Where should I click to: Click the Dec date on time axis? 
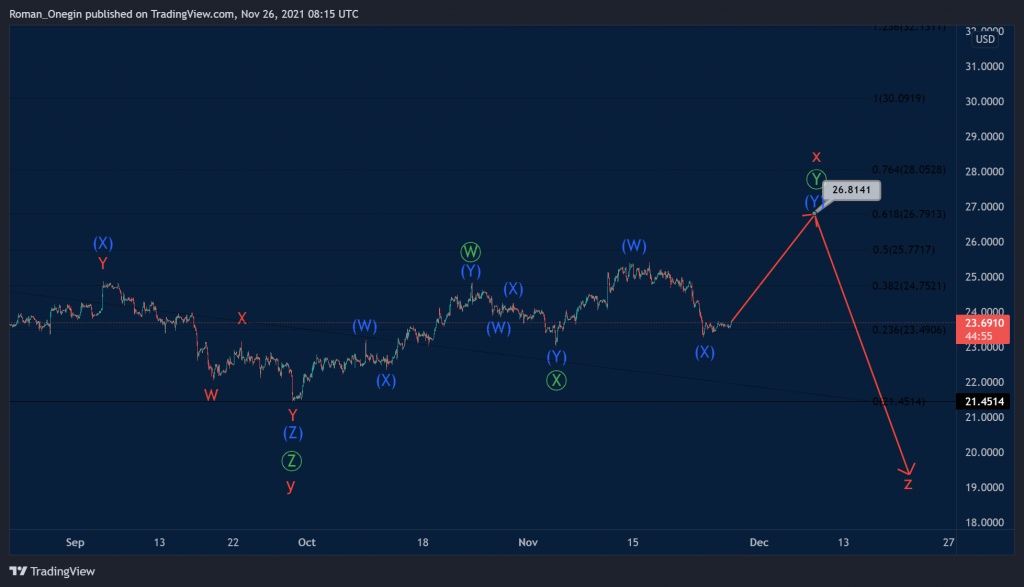coord(759,543)
